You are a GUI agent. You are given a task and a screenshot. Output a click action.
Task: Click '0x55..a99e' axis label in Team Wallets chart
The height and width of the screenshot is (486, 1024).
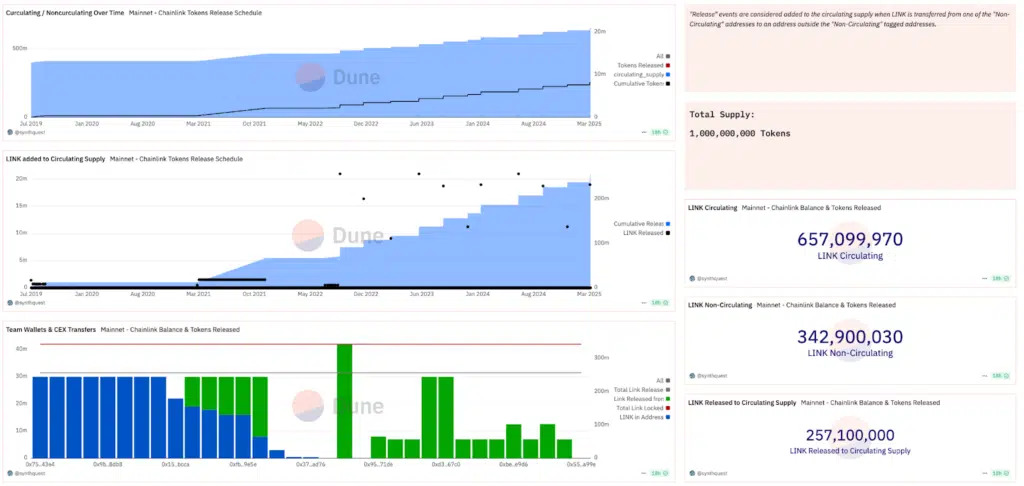[x=581, y=463]
